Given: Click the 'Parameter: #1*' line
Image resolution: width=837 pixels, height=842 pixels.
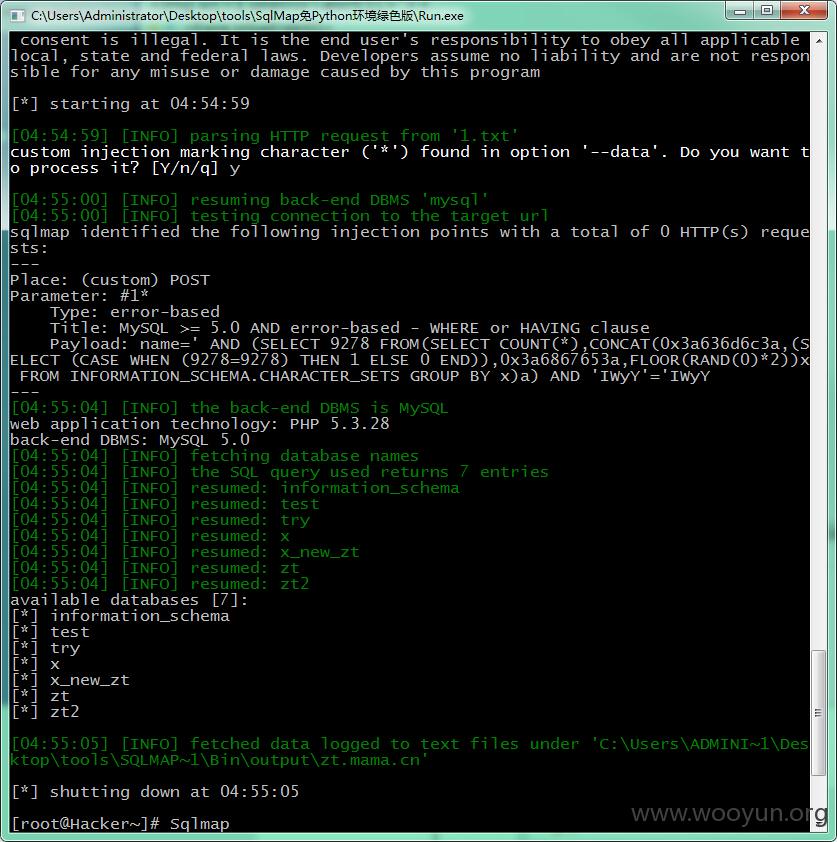Looking at the screenshot, I should pos(79,296).
